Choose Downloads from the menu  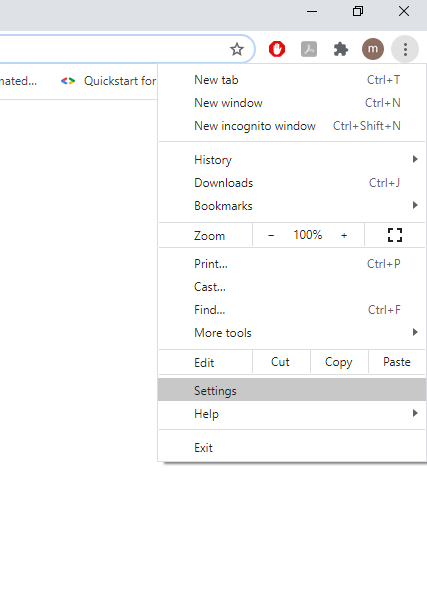292,183
